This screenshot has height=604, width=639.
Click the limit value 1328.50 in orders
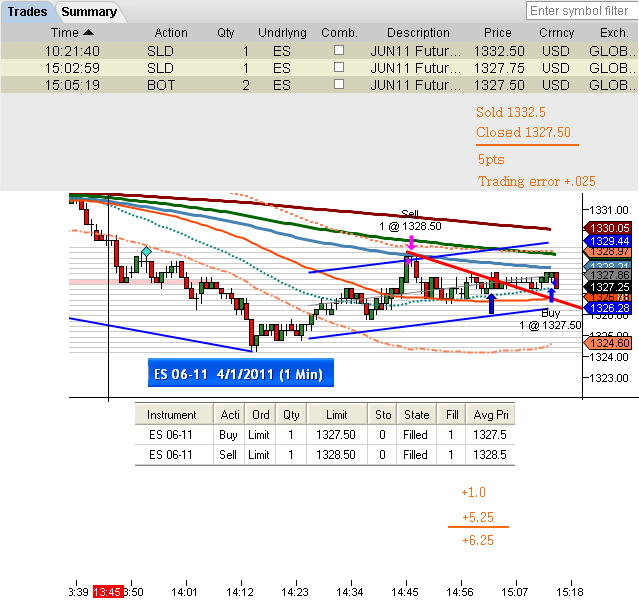[336, 454]
